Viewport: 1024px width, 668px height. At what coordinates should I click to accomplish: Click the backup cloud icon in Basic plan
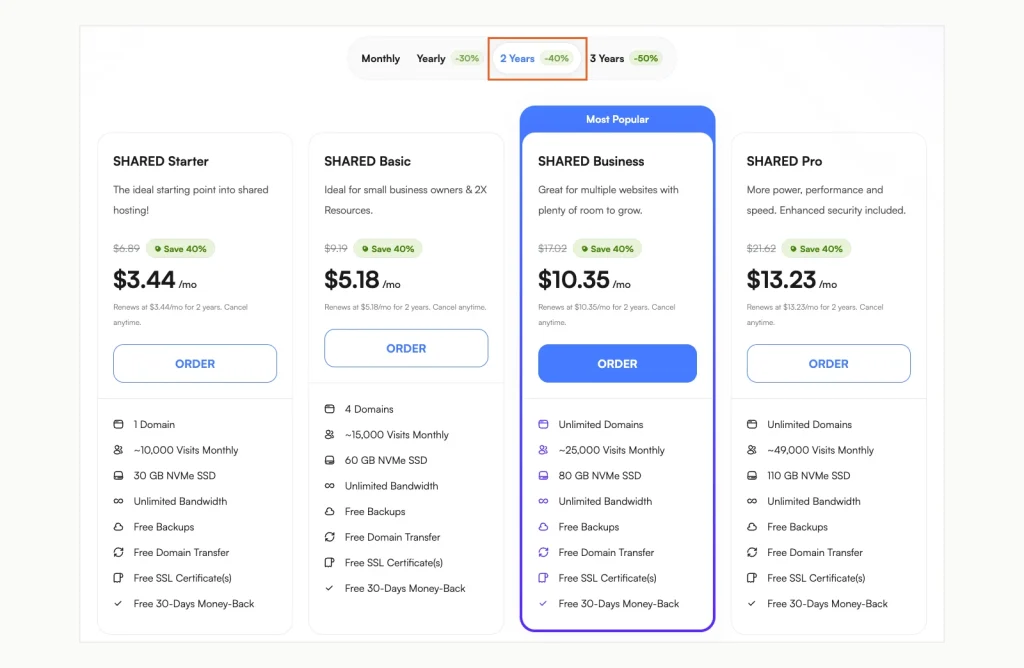pos(329,511)
